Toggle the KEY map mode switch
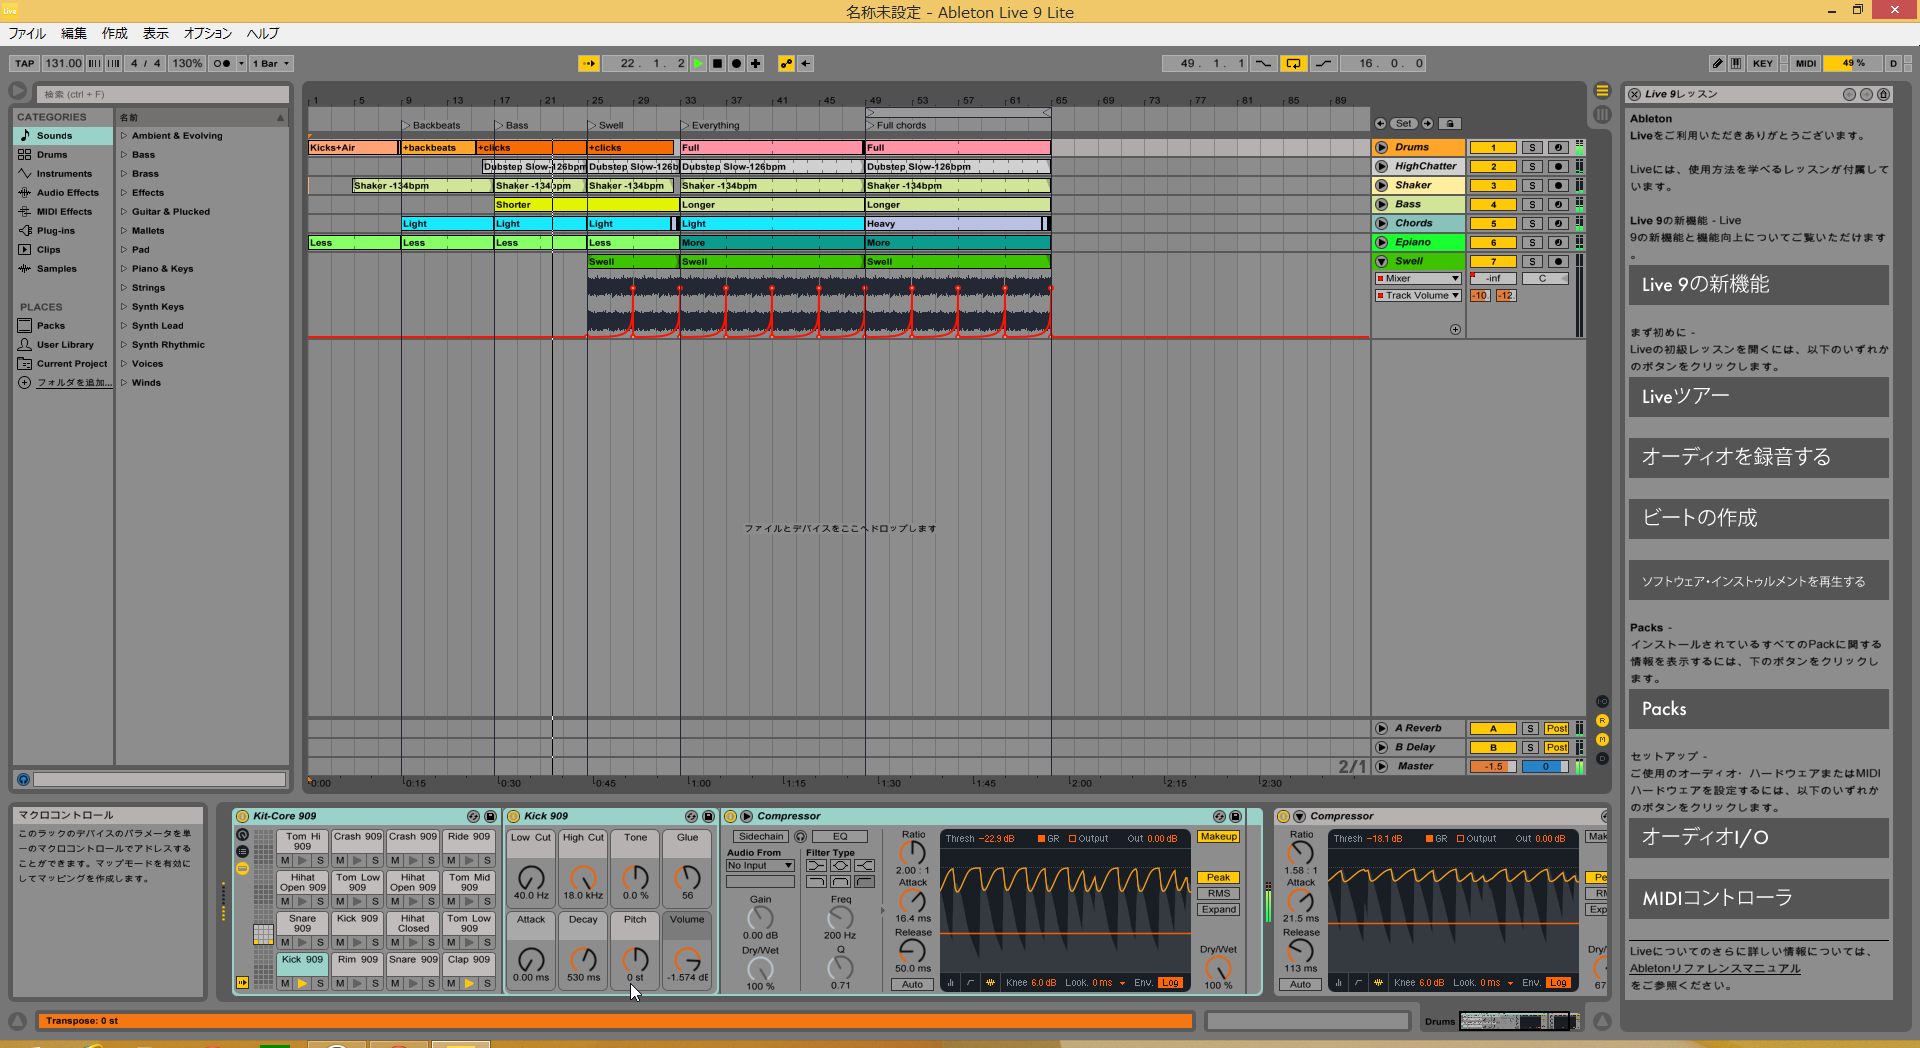 click(1763, 63)
